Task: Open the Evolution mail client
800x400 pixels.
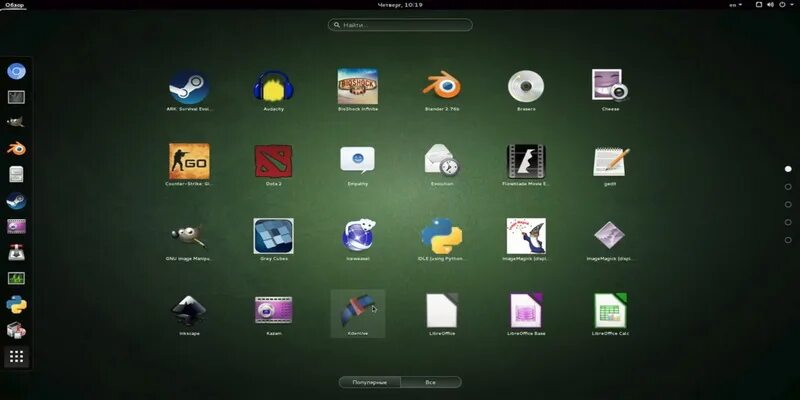Action: pyautogui.click(x=442, y=160)
